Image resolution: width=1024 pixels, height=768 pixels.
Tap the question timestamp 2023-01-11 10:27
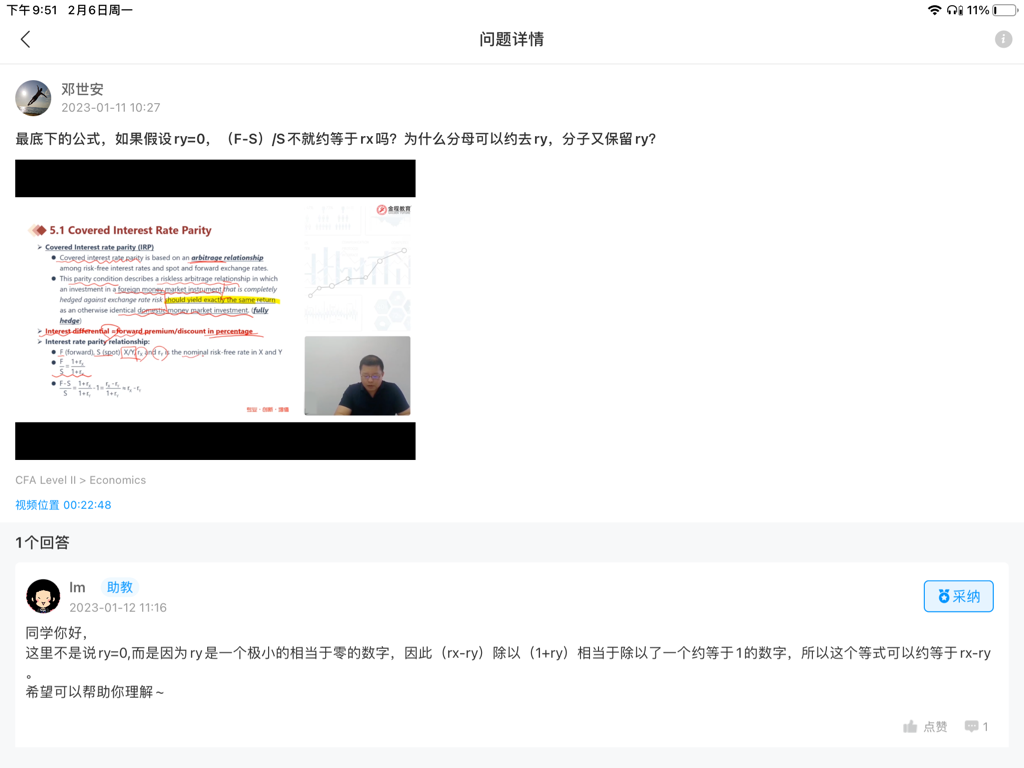(110, 108)
